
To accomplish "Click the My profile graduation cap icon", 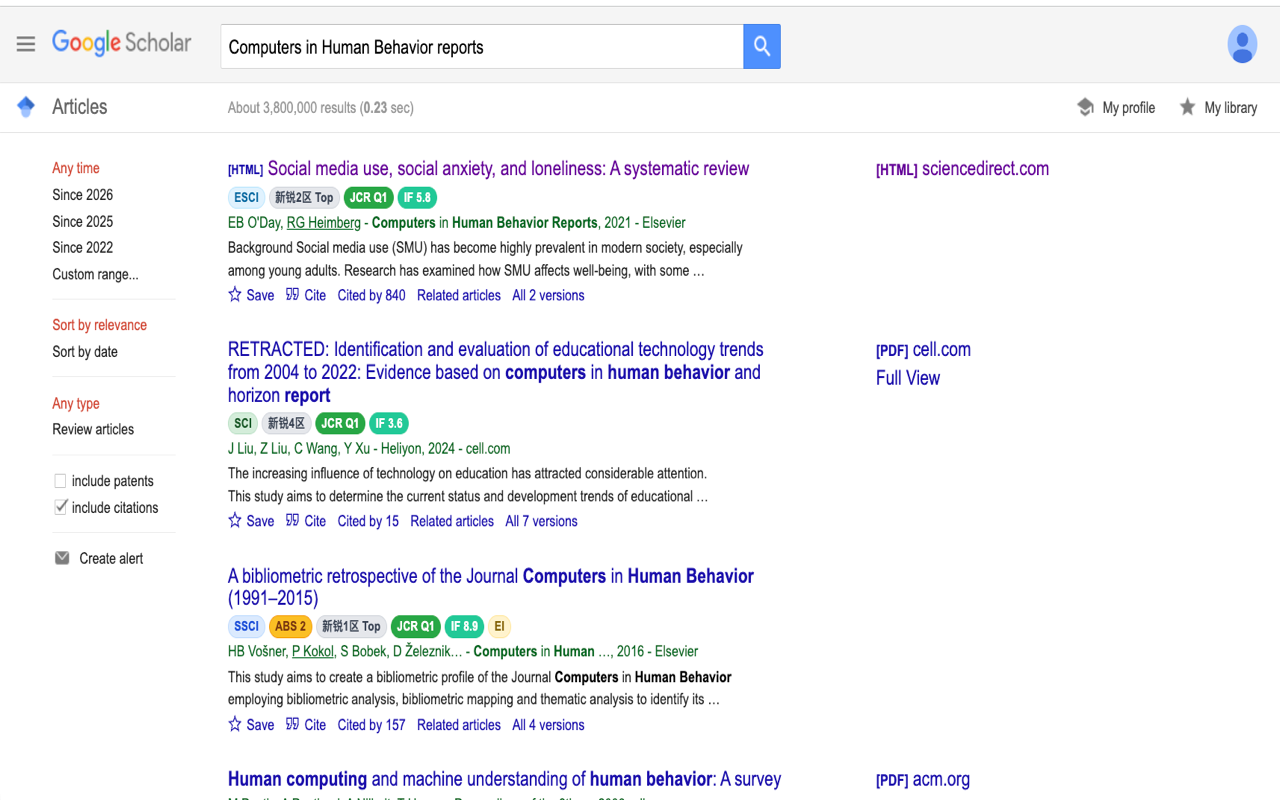I will point(1086,107).
